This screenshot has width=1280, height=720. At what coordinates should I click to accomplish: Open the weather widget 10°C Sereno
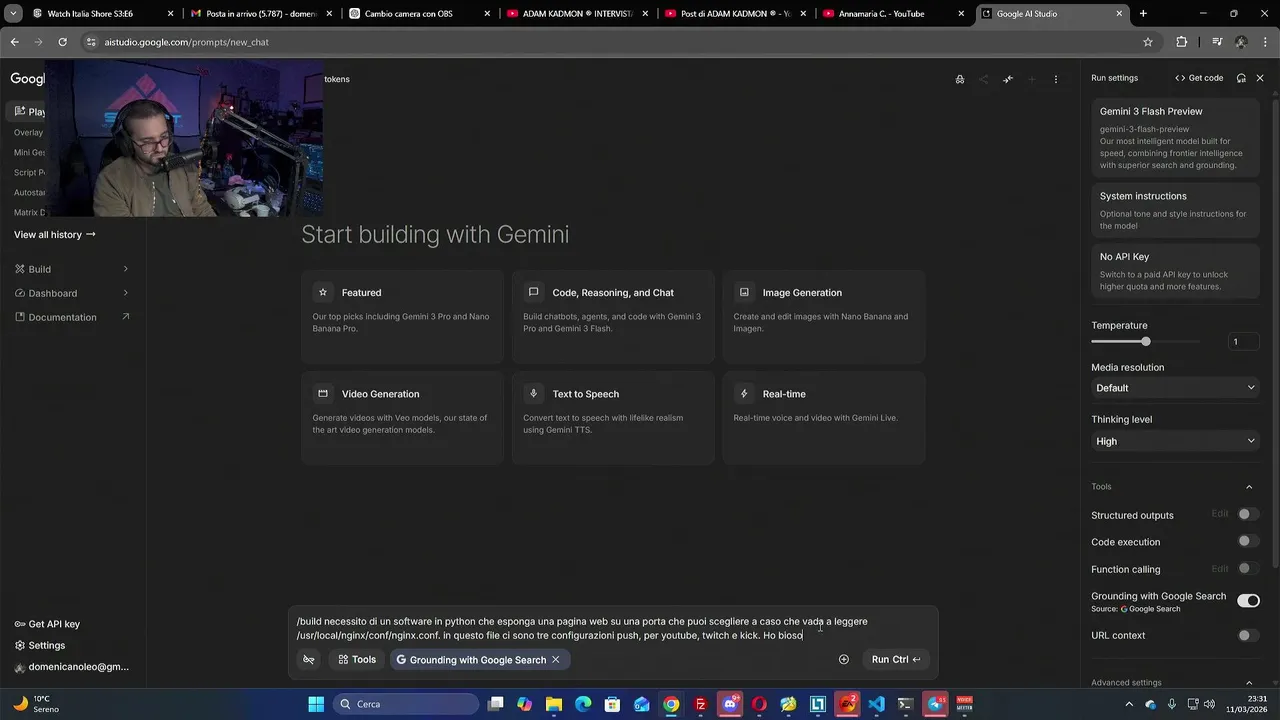[36, 704]
